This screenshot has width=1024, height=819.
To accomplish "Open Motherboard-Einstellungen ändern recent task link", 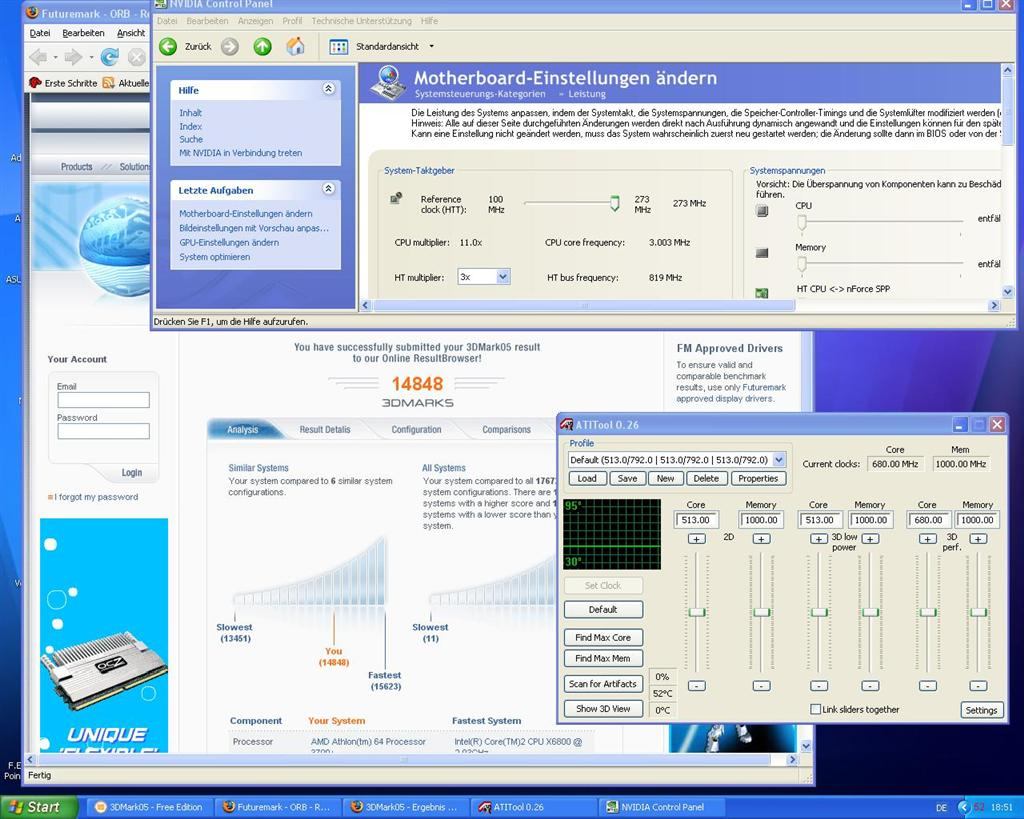I will click(x=246, y=214).
